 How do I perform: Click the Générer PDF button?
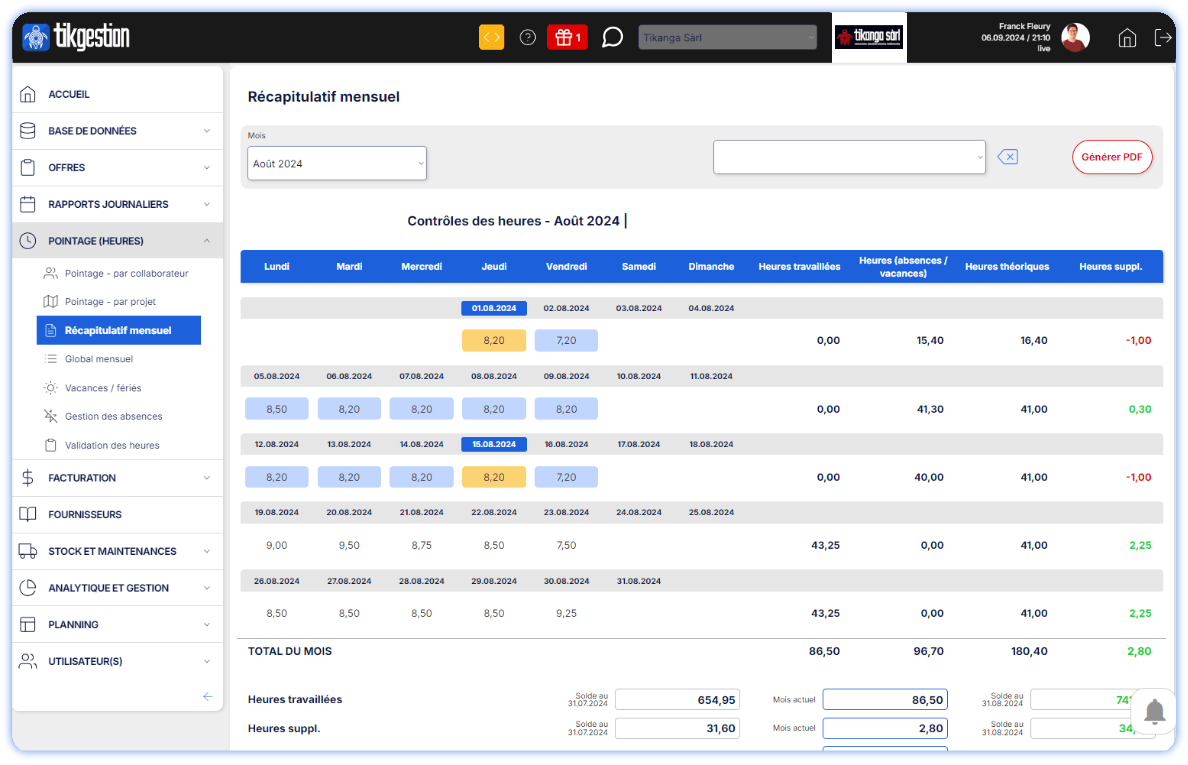tap(1112, 157)
